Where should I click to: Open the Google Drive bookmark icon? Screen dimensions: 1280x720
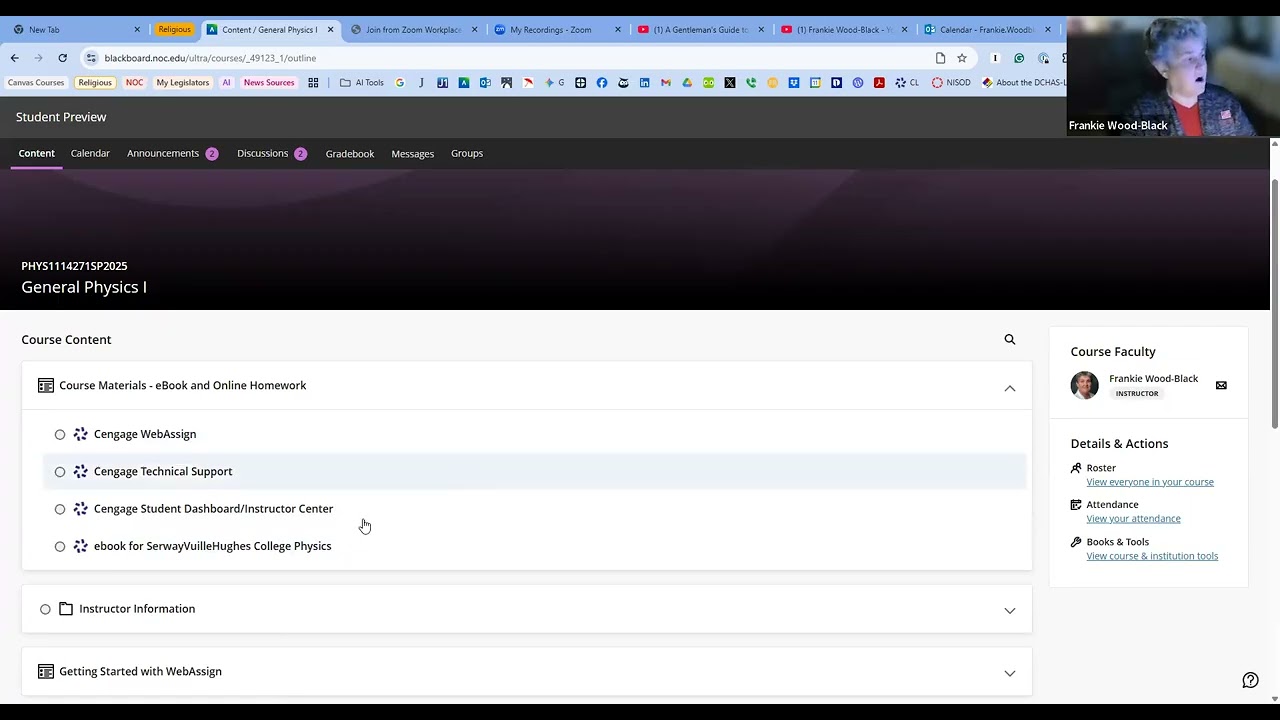[687, 83]
